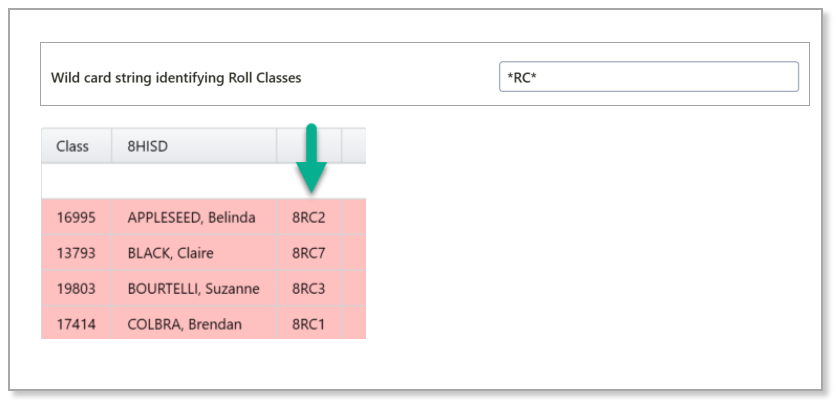Click roll class 8RC7 cell

(x=309, y=253)
